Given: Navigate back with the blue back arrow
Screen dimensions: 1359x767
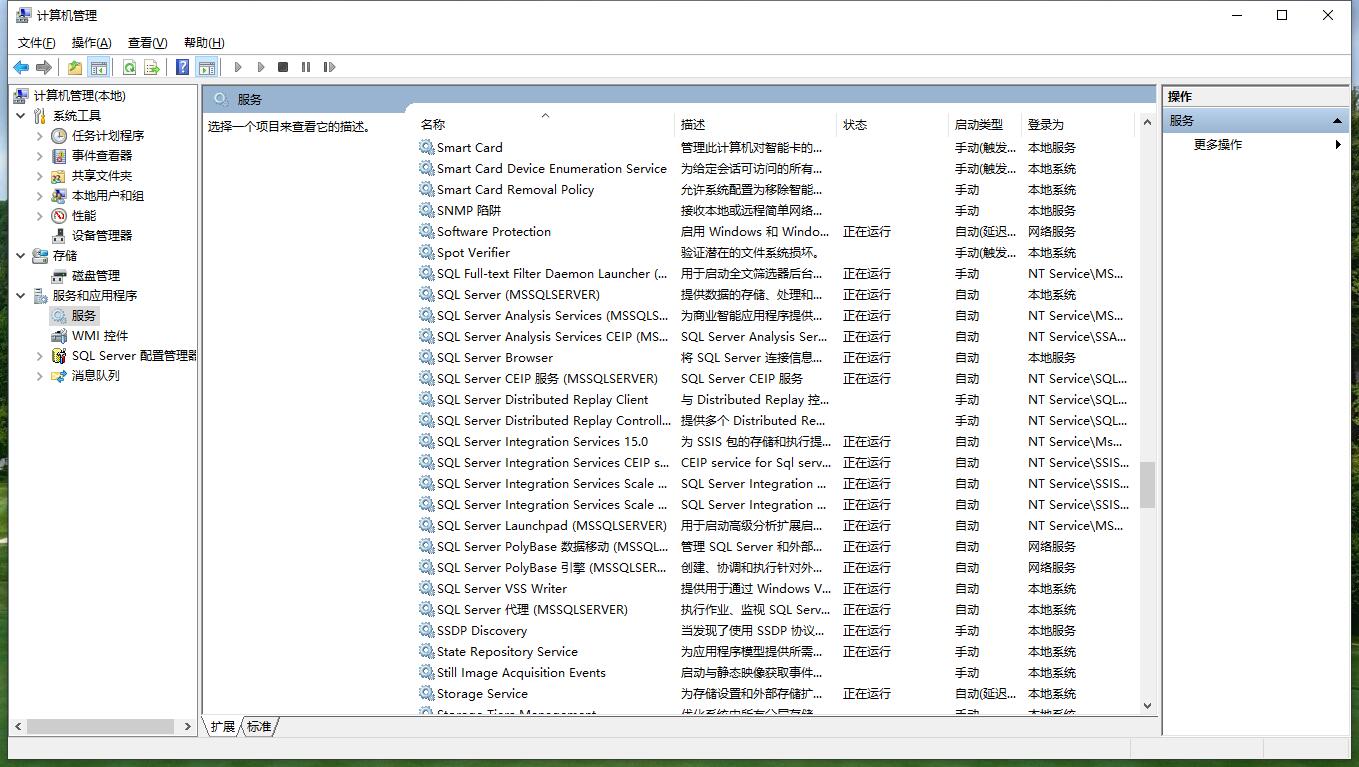Looking at the screenshot, I should (x=22, y=66).
